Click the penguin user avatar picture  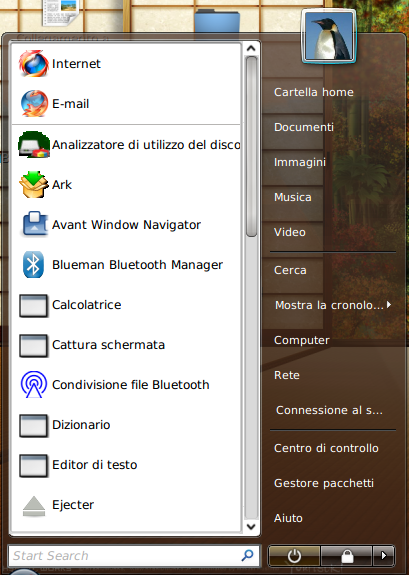(328, 36)
